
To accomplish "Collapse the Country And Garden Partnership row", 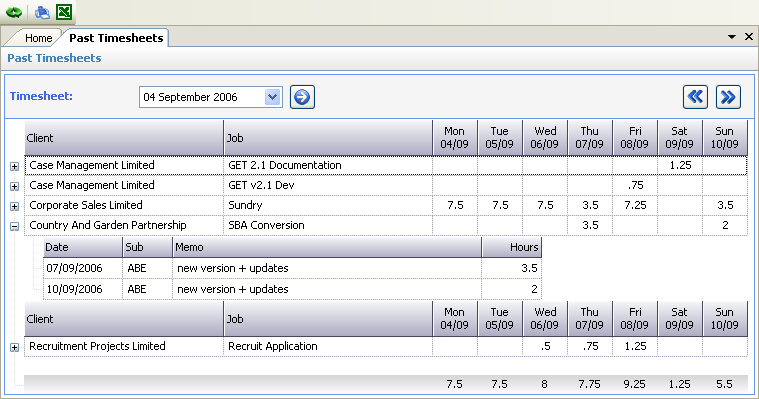I will pos(15,226).
